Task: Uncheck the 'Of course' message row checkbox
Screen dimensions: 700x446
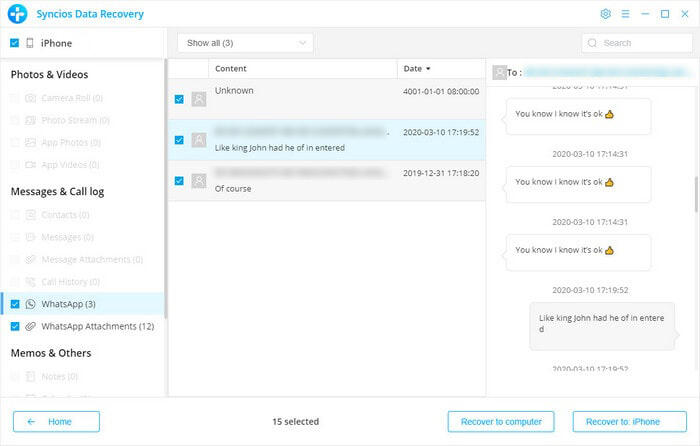Action: pyautogui.click(x=179, y=181)
